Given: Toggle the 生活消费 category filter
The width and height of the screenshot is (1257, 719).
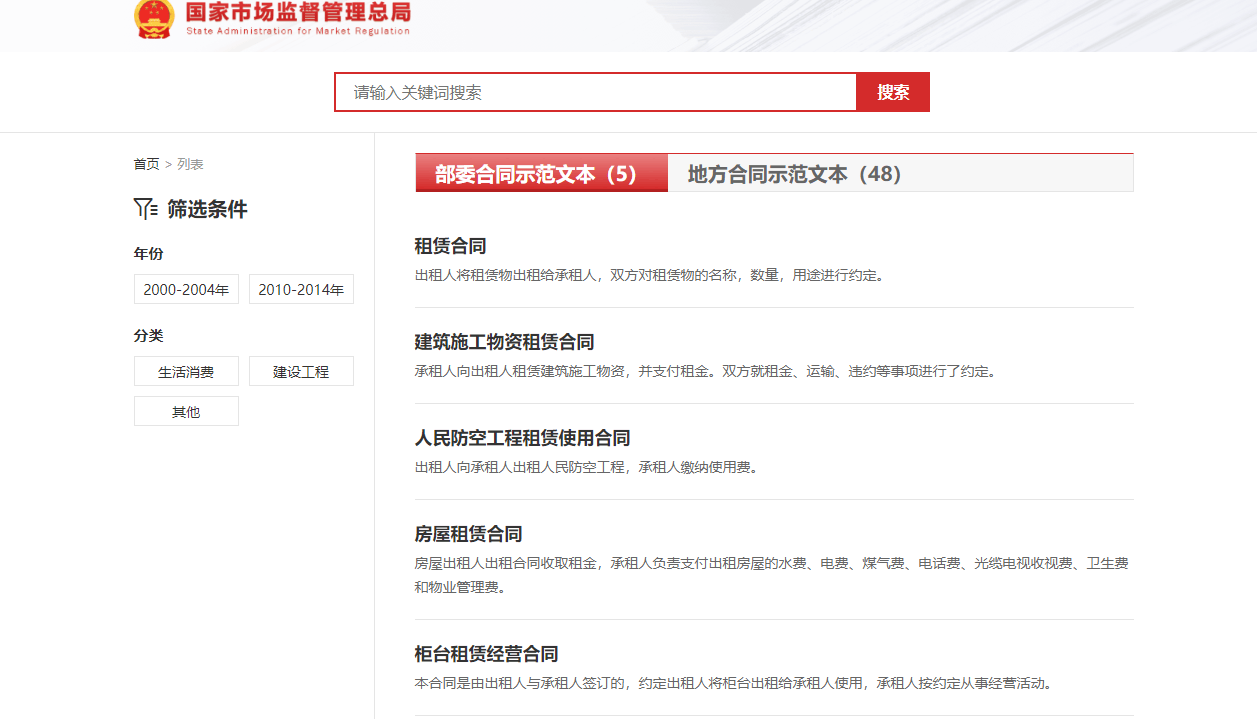Looking at the screenshot, I should 186,372.
